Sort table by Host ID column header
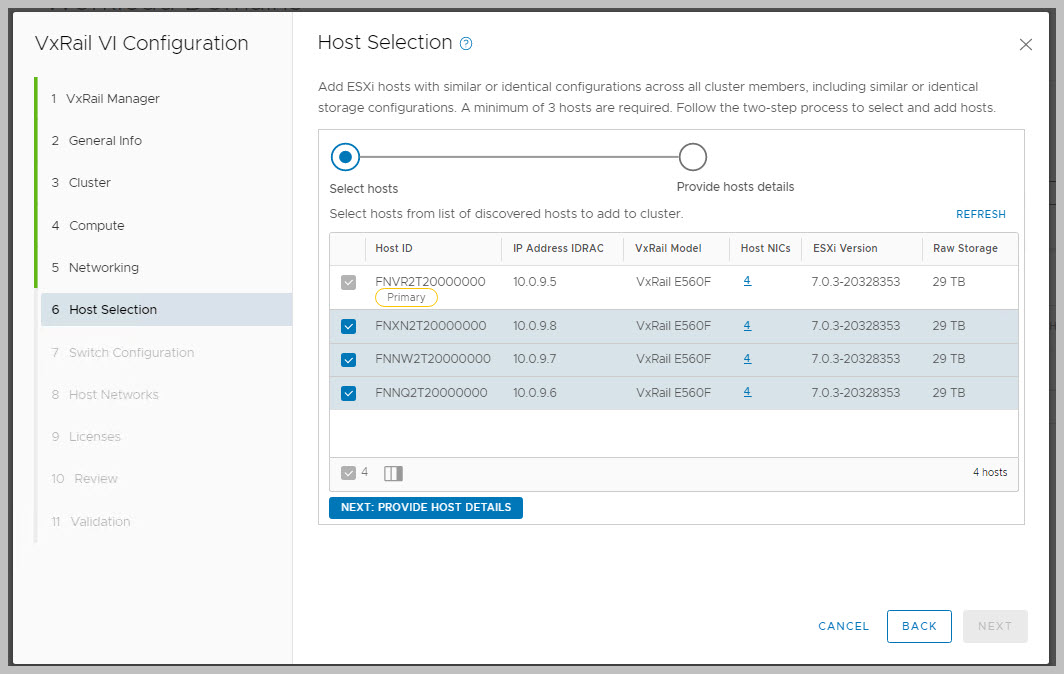1064x674 pixels. tap(394, 249)
